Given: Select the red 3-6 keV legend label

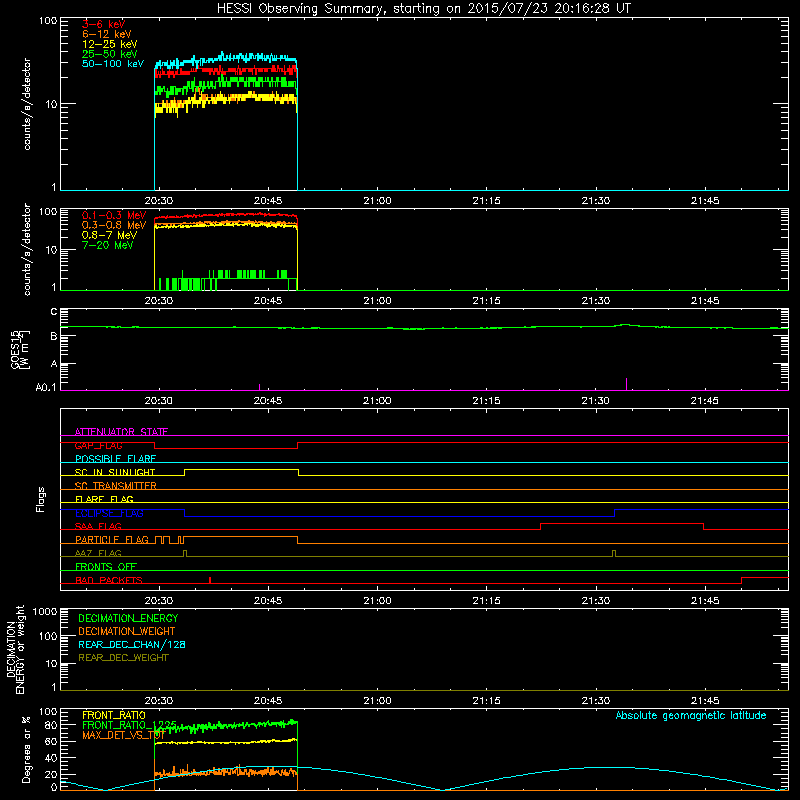Looking at the screenshot, I should 103,24.
